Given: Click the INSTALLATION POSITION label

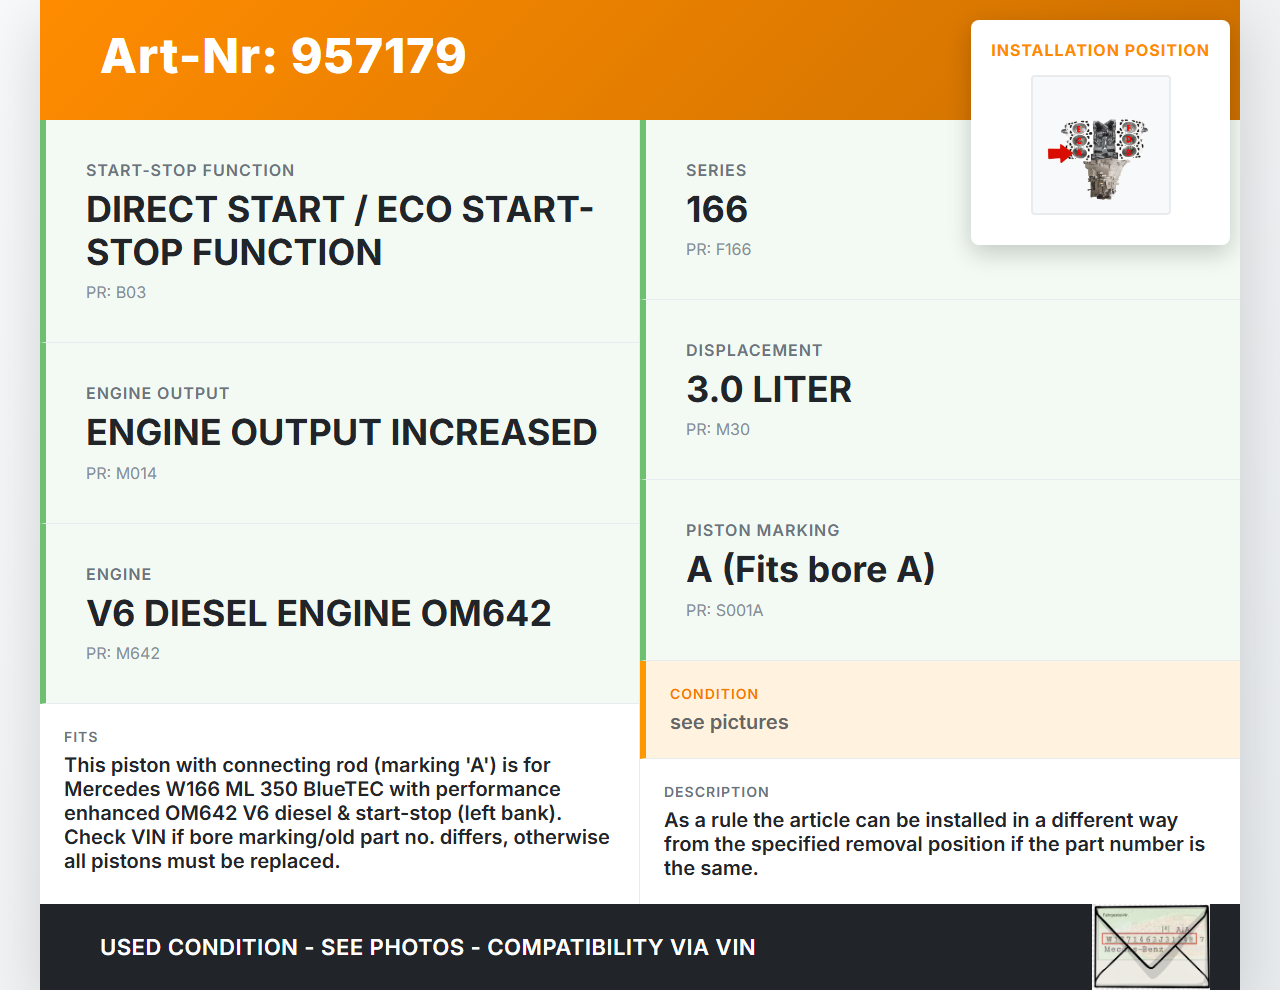Looking at the screenshot, I should point(1099,51).
